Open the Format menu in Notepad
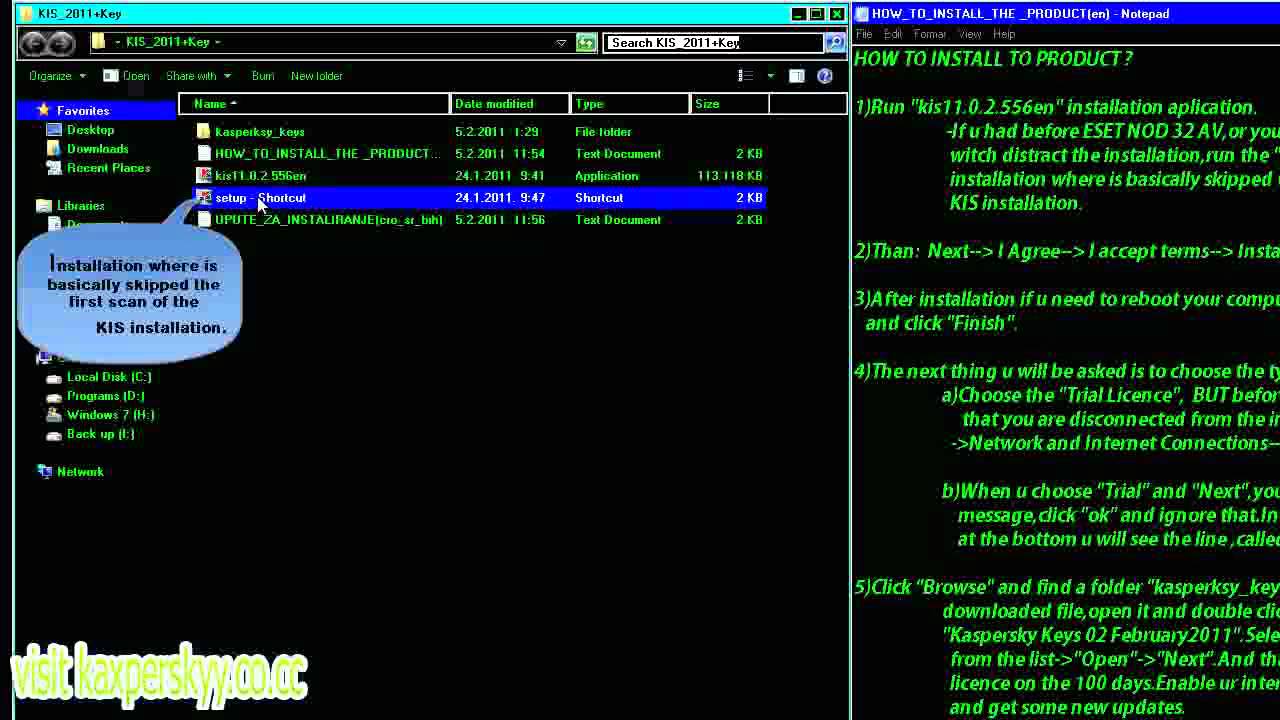 [929, 34]
